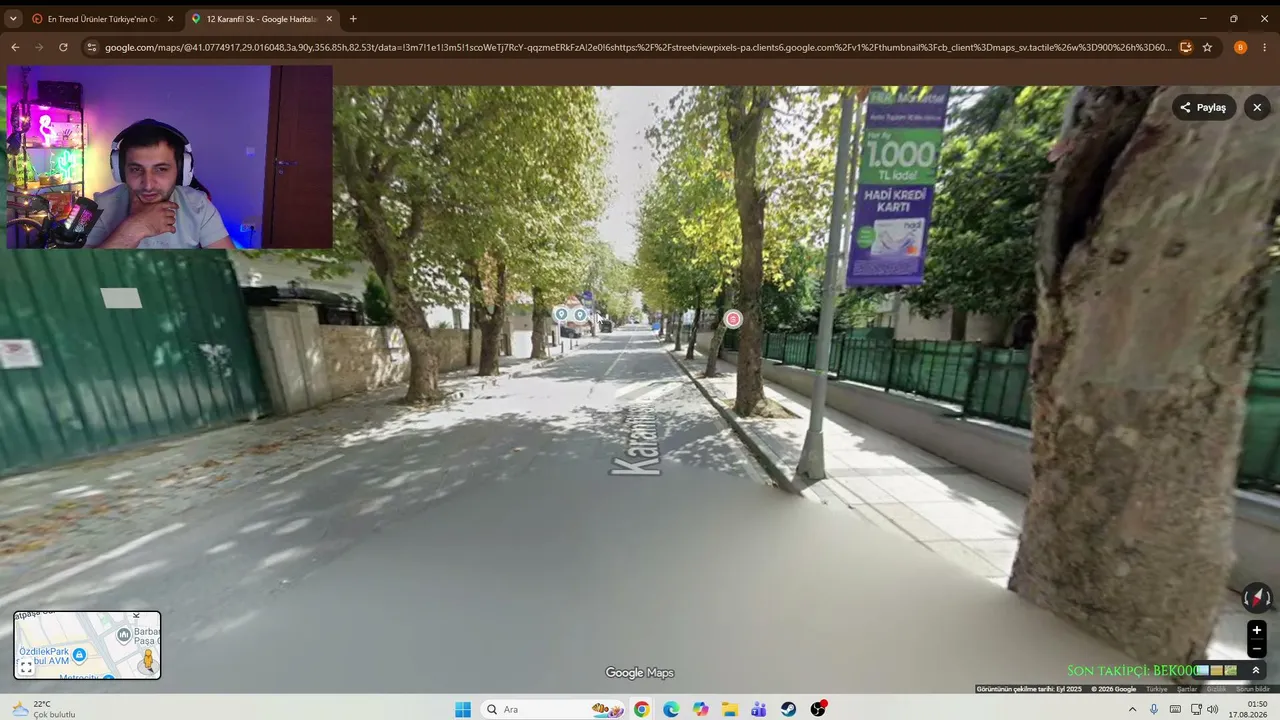Open a new browser tab
Image resolution: width=1280 pixels, height=720 pixels.
pyautogui.click(x=353, y=19)
